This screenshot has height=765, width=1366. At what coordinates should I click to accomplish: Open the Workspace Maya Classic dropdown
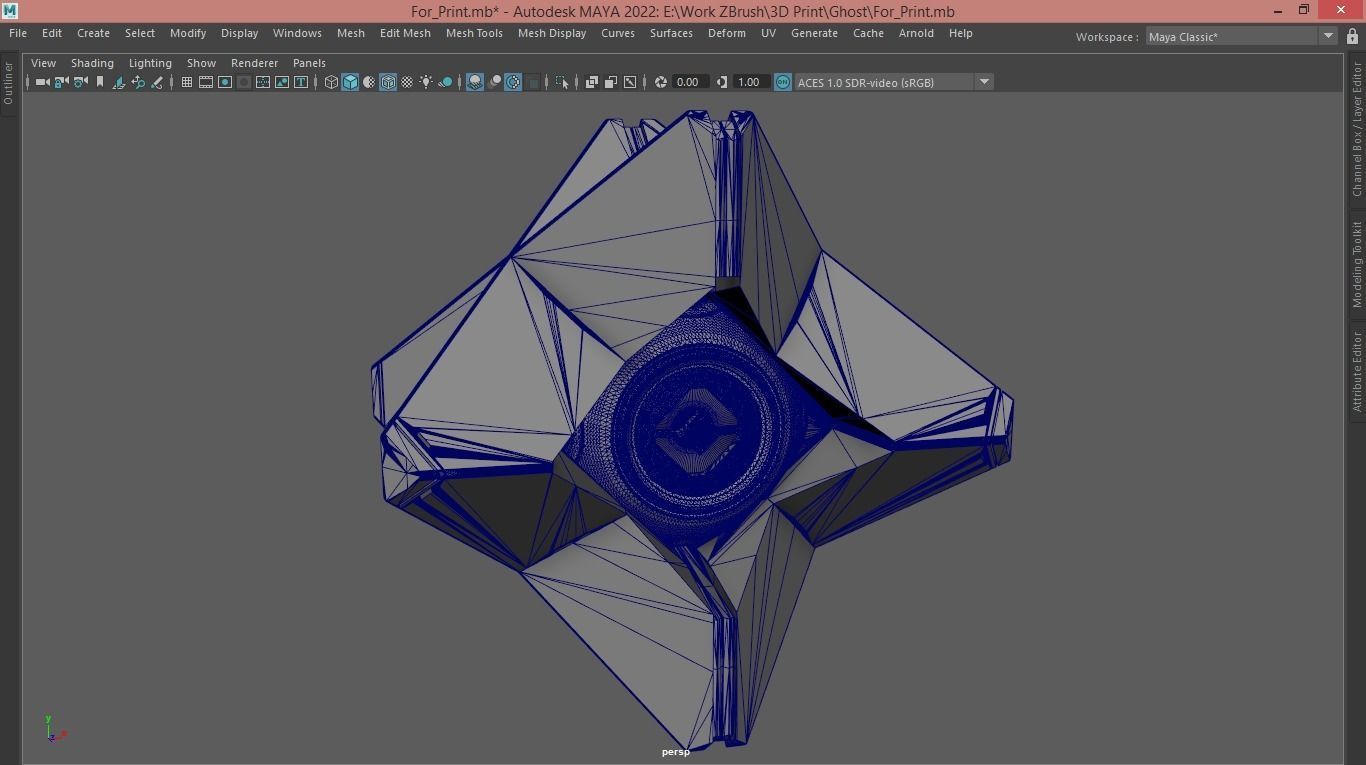pos(1241,36)
